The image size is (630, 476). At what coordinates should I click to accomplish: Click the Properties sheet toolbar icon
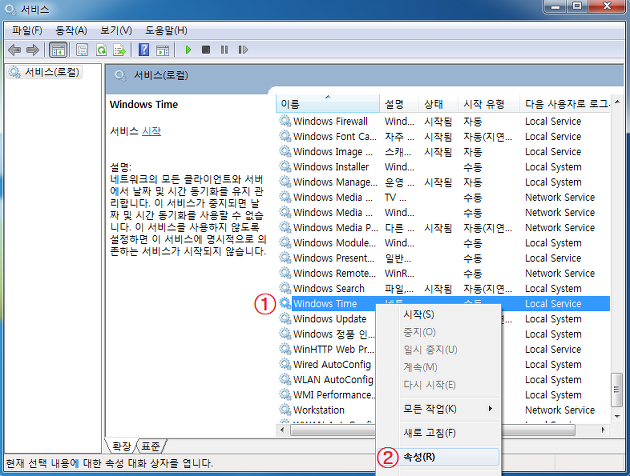[x=82, y=50]
